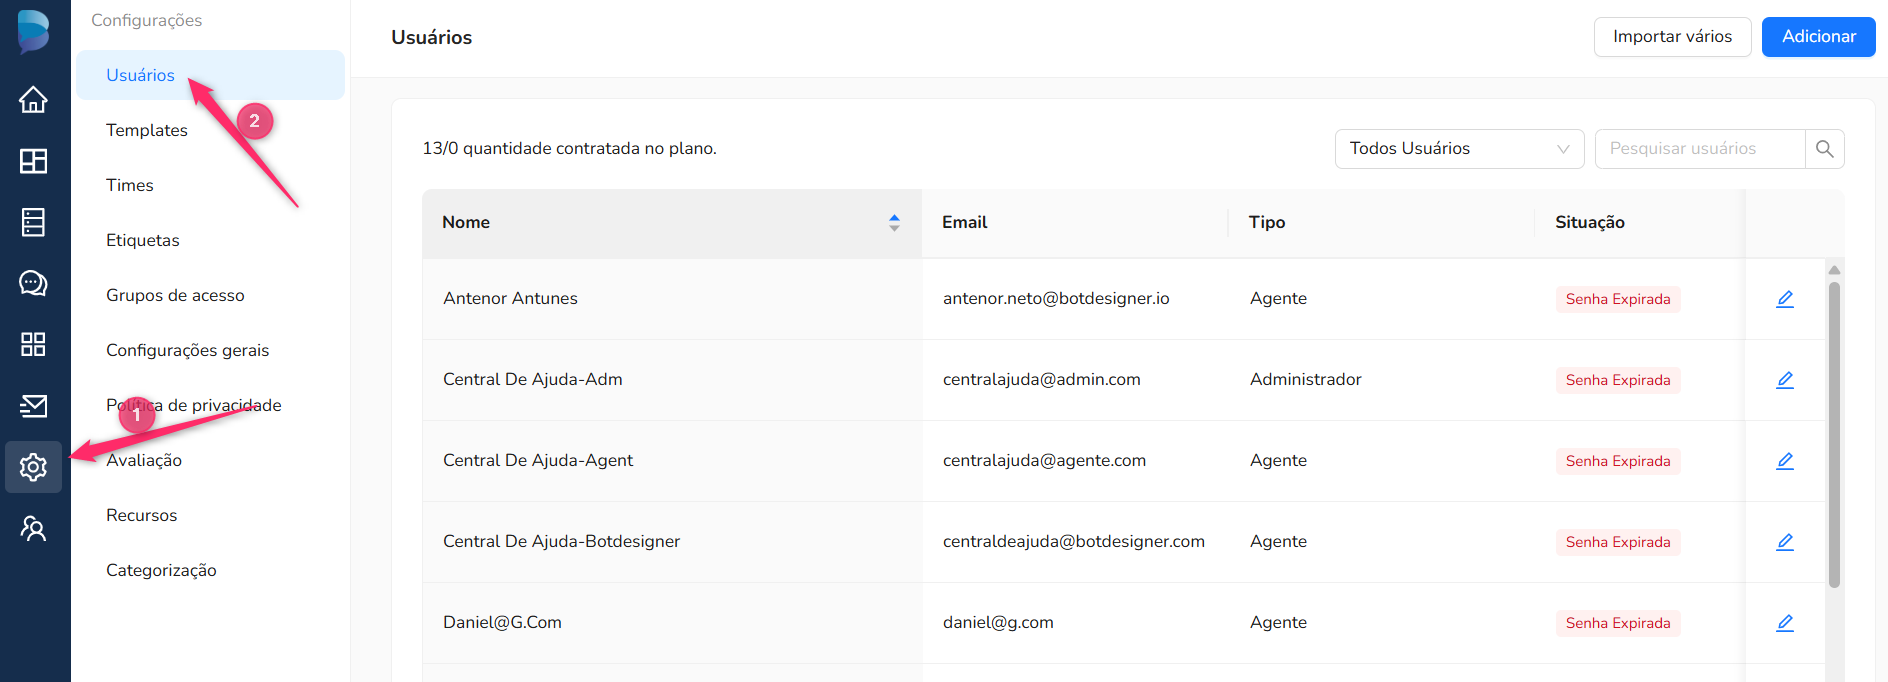This screenshot has height=682, width=1888.
Task: Select the Central De Ajuda-Botdesigner name cell
Action: [672, 542]
